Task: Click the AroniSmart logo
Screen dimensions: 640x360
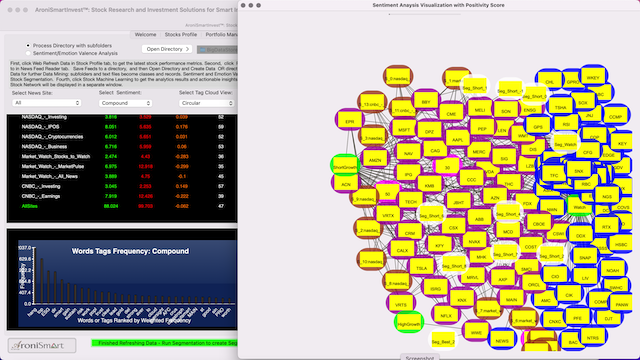Action: (42, 345)
